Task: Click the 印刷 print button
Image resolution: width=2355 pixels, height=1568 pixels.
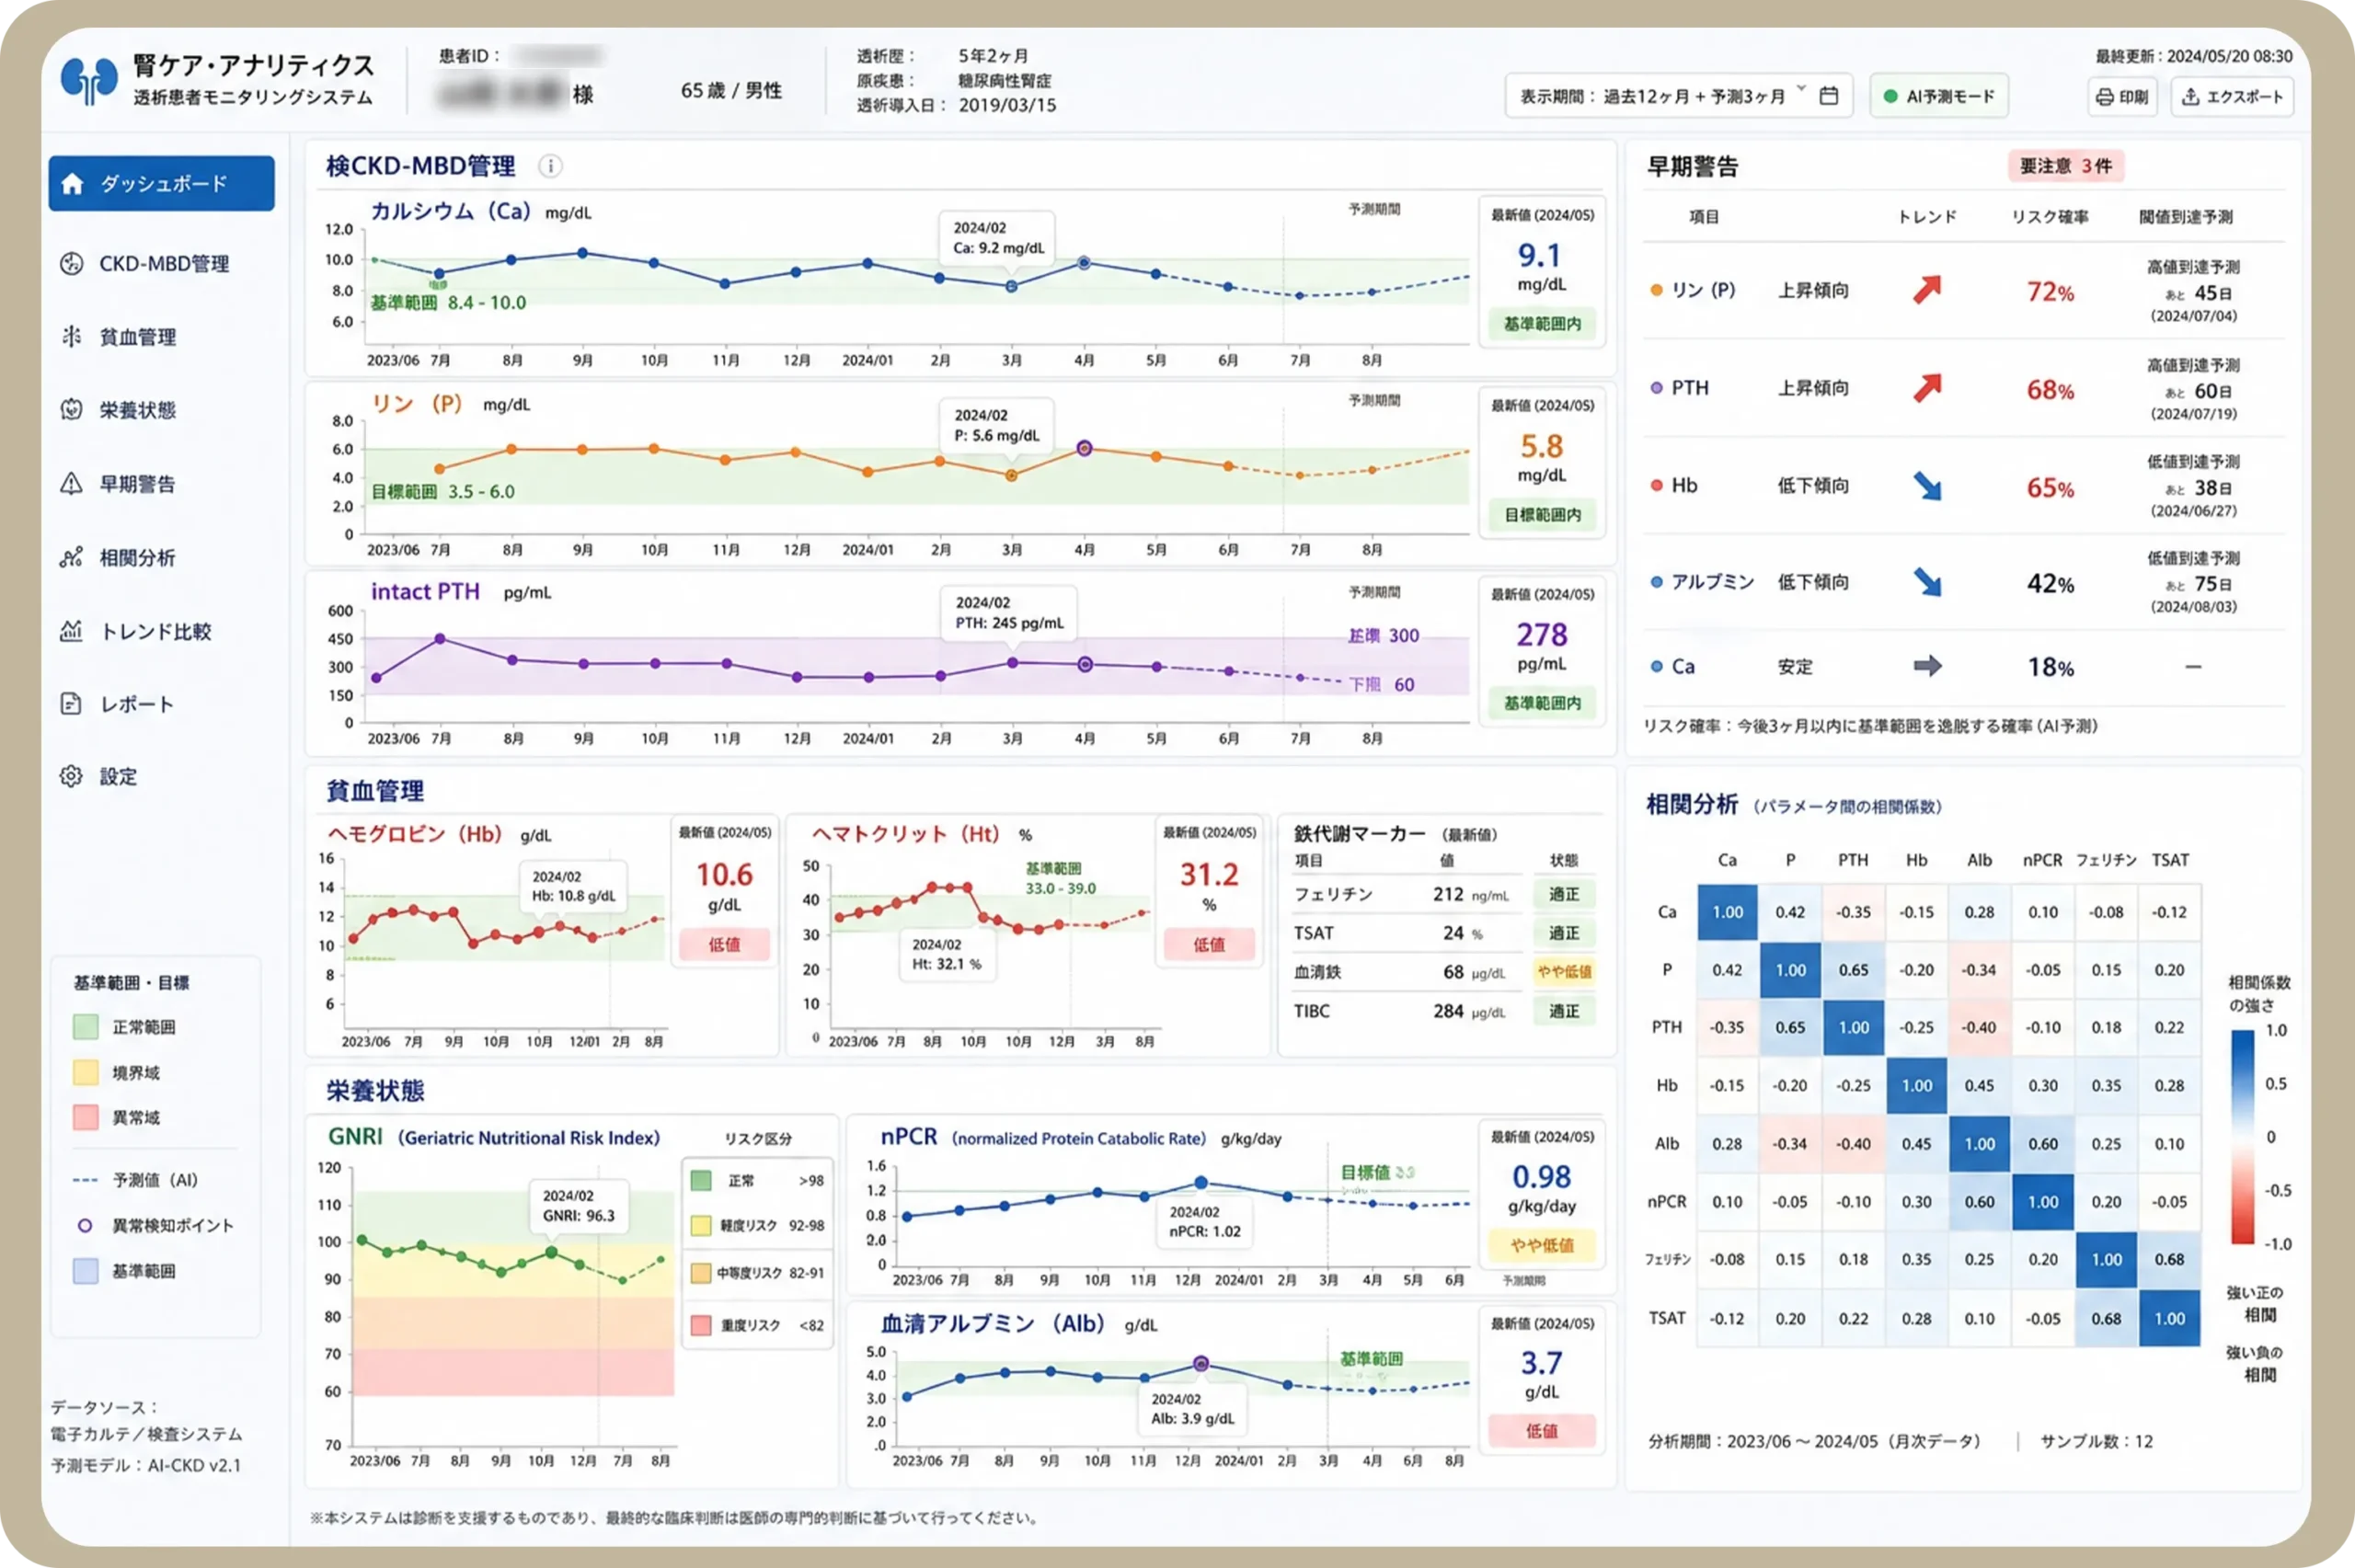Action: coord(2123,96)
